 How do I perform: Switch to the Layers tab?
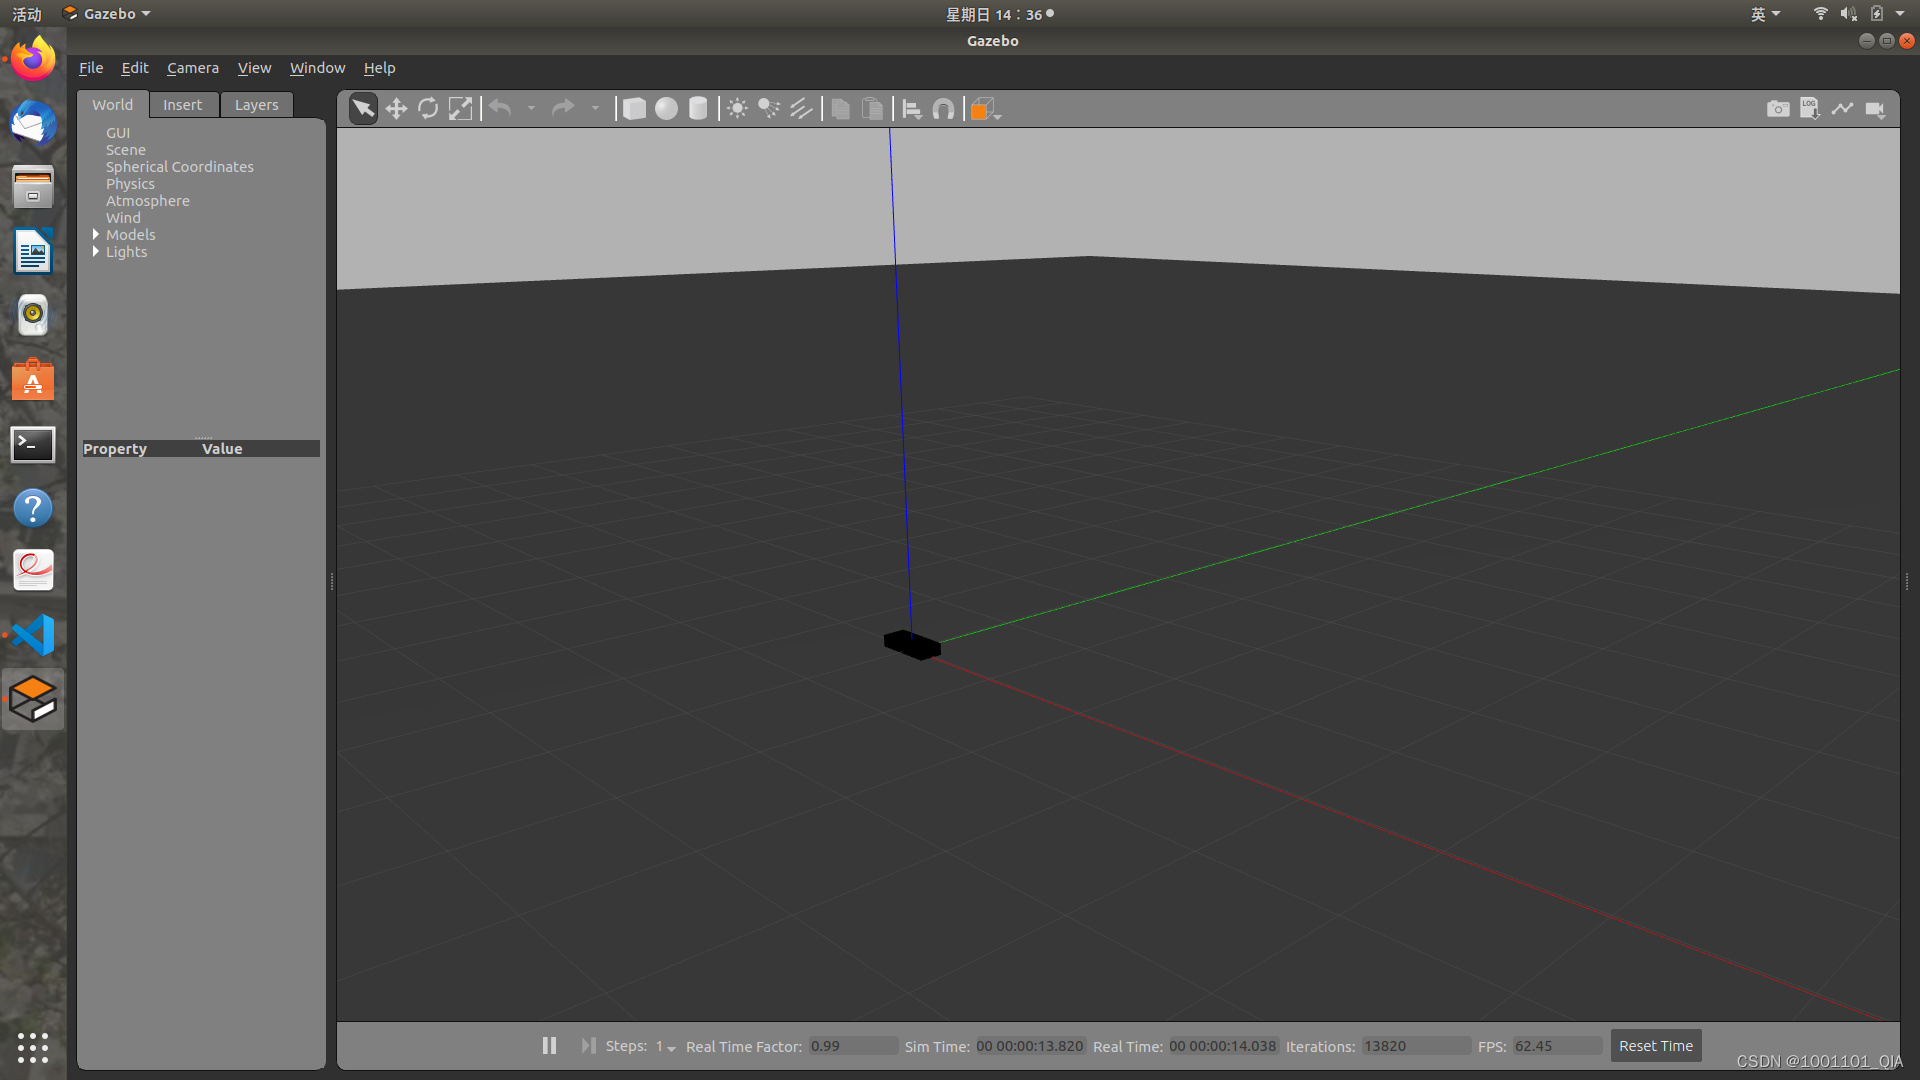click(257, 105)
